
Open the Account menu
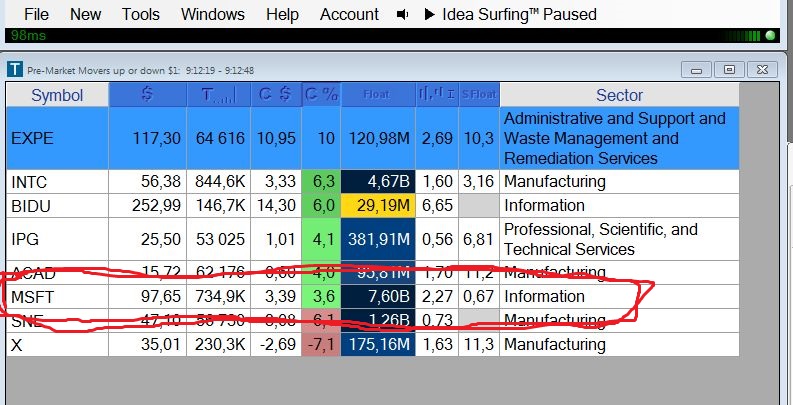(x=349, y=14)
